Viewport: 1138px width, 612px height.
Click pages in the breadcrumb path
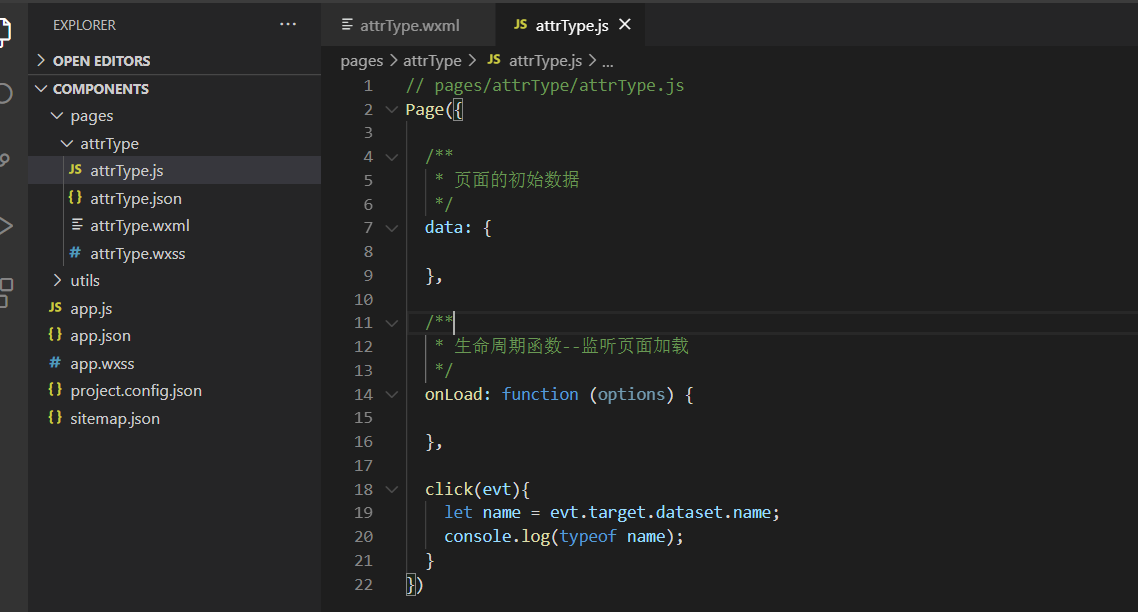tap(361, 61)
